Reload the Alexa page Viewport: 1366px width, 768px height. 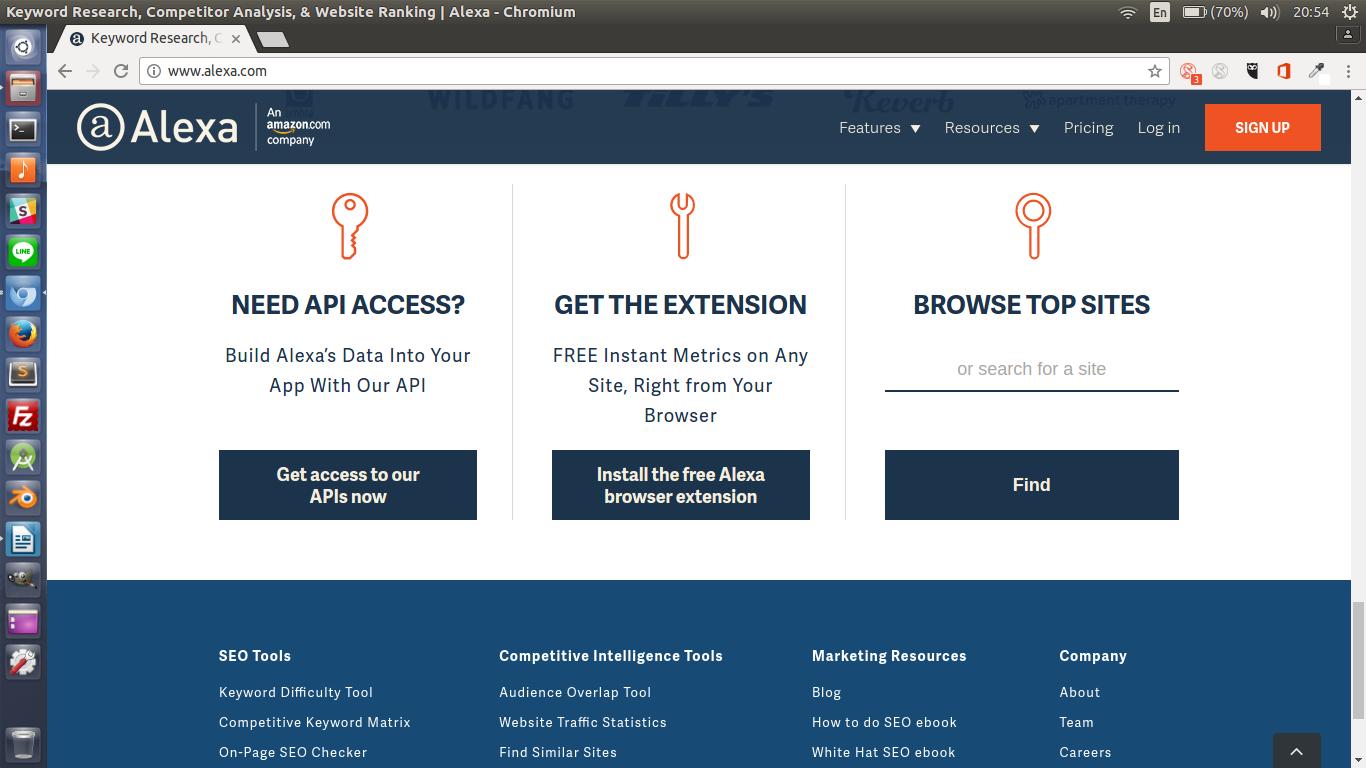click(x=121, y=71)
